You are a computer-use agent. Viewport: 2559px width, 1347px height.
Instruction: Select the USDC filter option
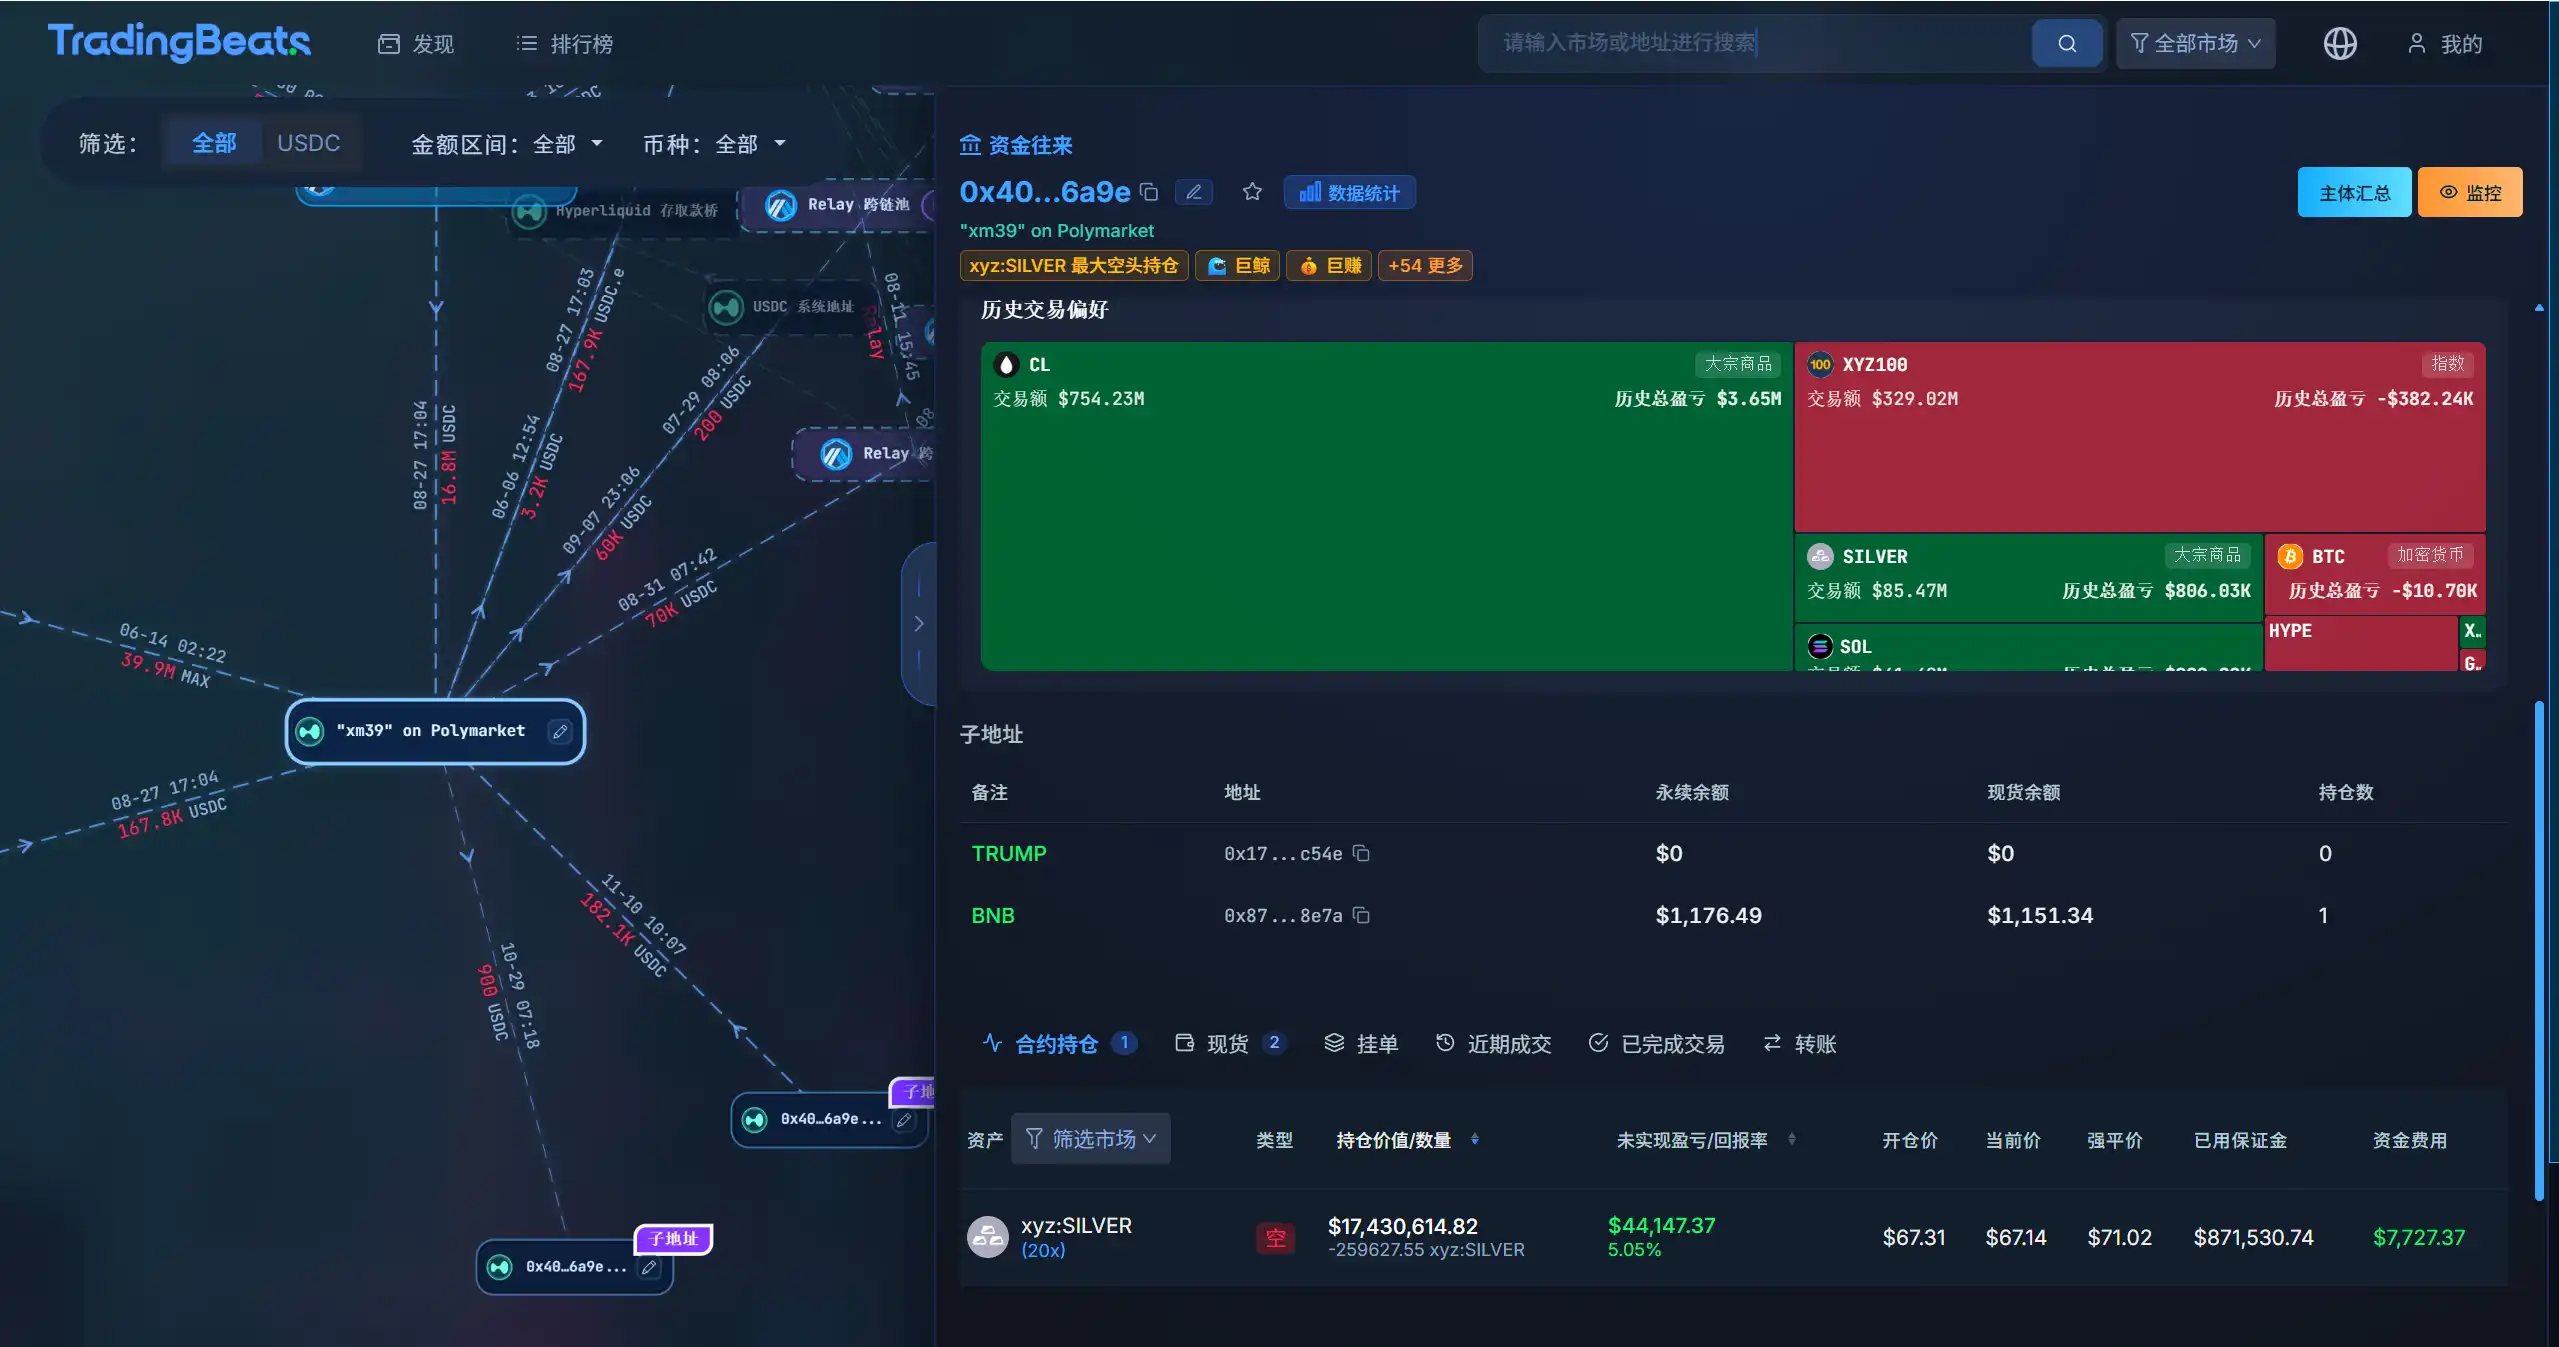pyautogui.click(x=308, y=143)
